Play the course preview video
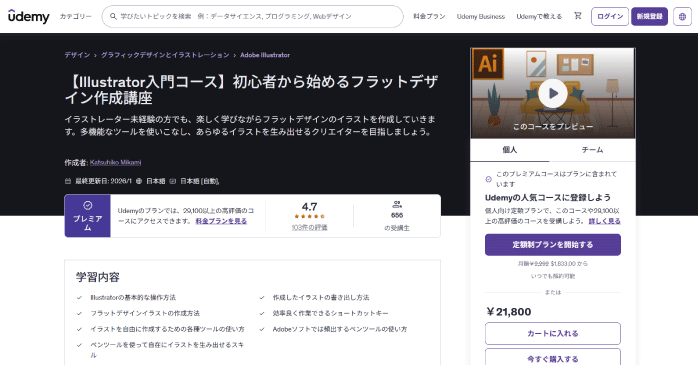 tap(553, 93)
